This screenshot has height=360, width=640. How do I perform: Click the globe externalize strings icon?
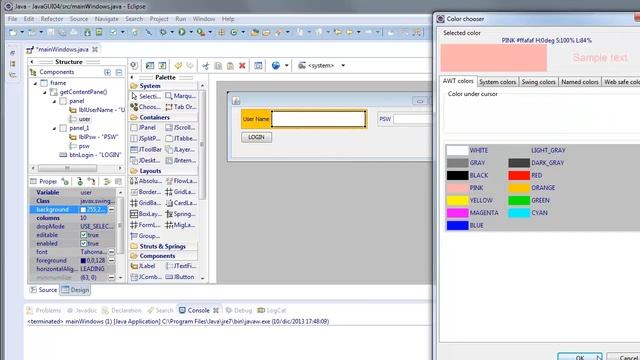click(276, 66)
